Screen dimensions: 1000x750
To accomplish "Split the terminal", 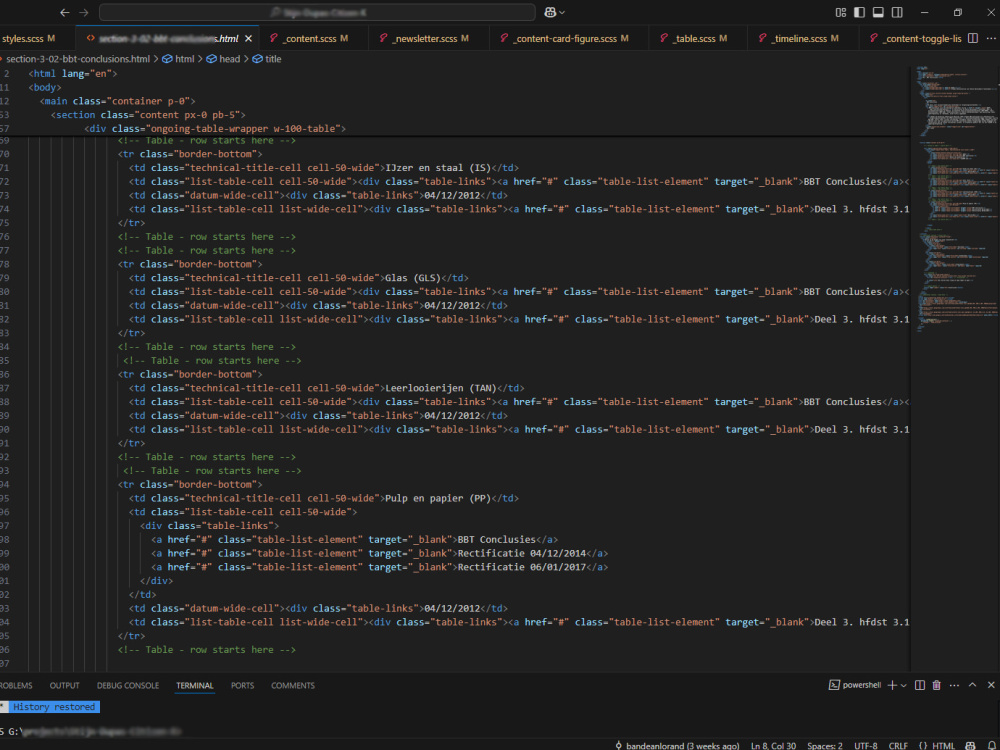I will (x=920, y=685).
